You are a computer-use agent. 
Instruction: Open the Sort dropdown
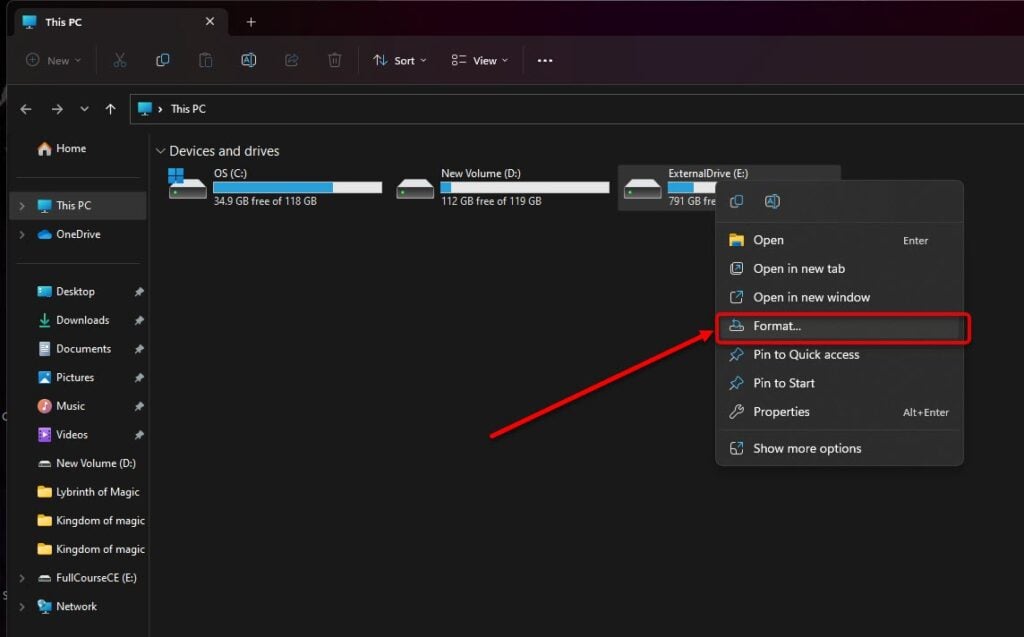(x=399, y=60)
